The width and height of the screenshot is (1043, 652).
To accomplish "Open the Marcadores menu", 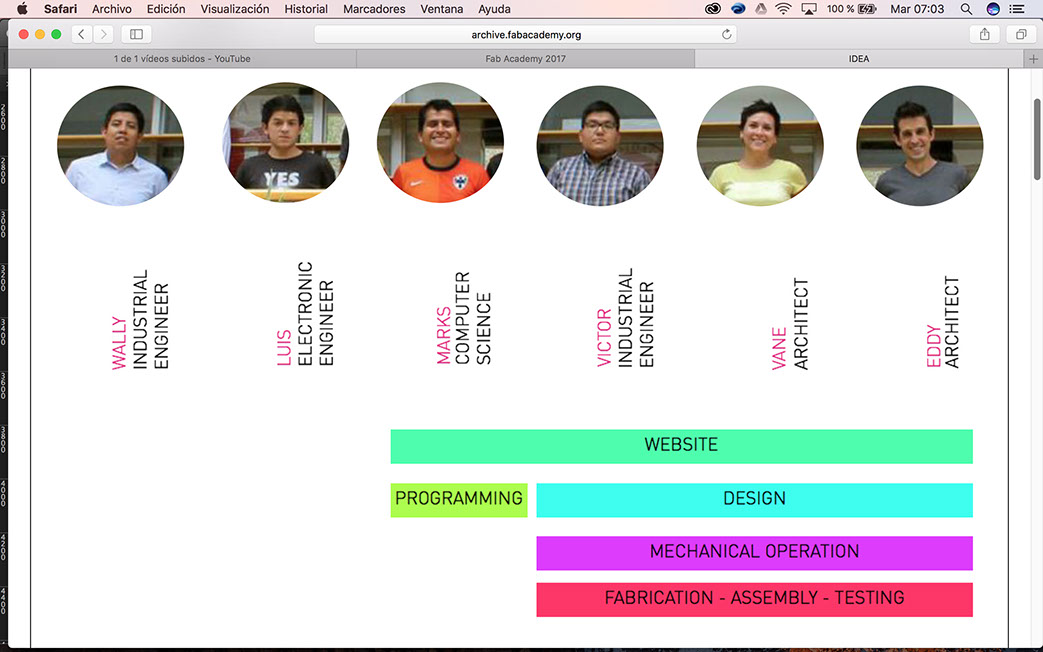I will tap(374, 9).
